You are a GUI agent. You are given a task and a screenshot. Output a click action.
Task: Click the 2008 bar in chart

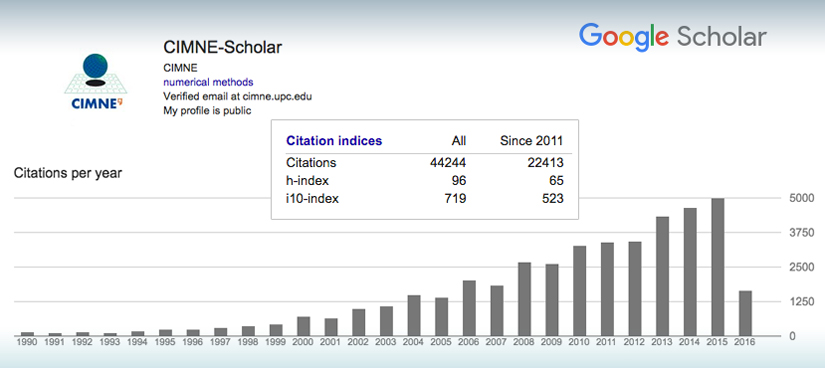coord(525,299)
